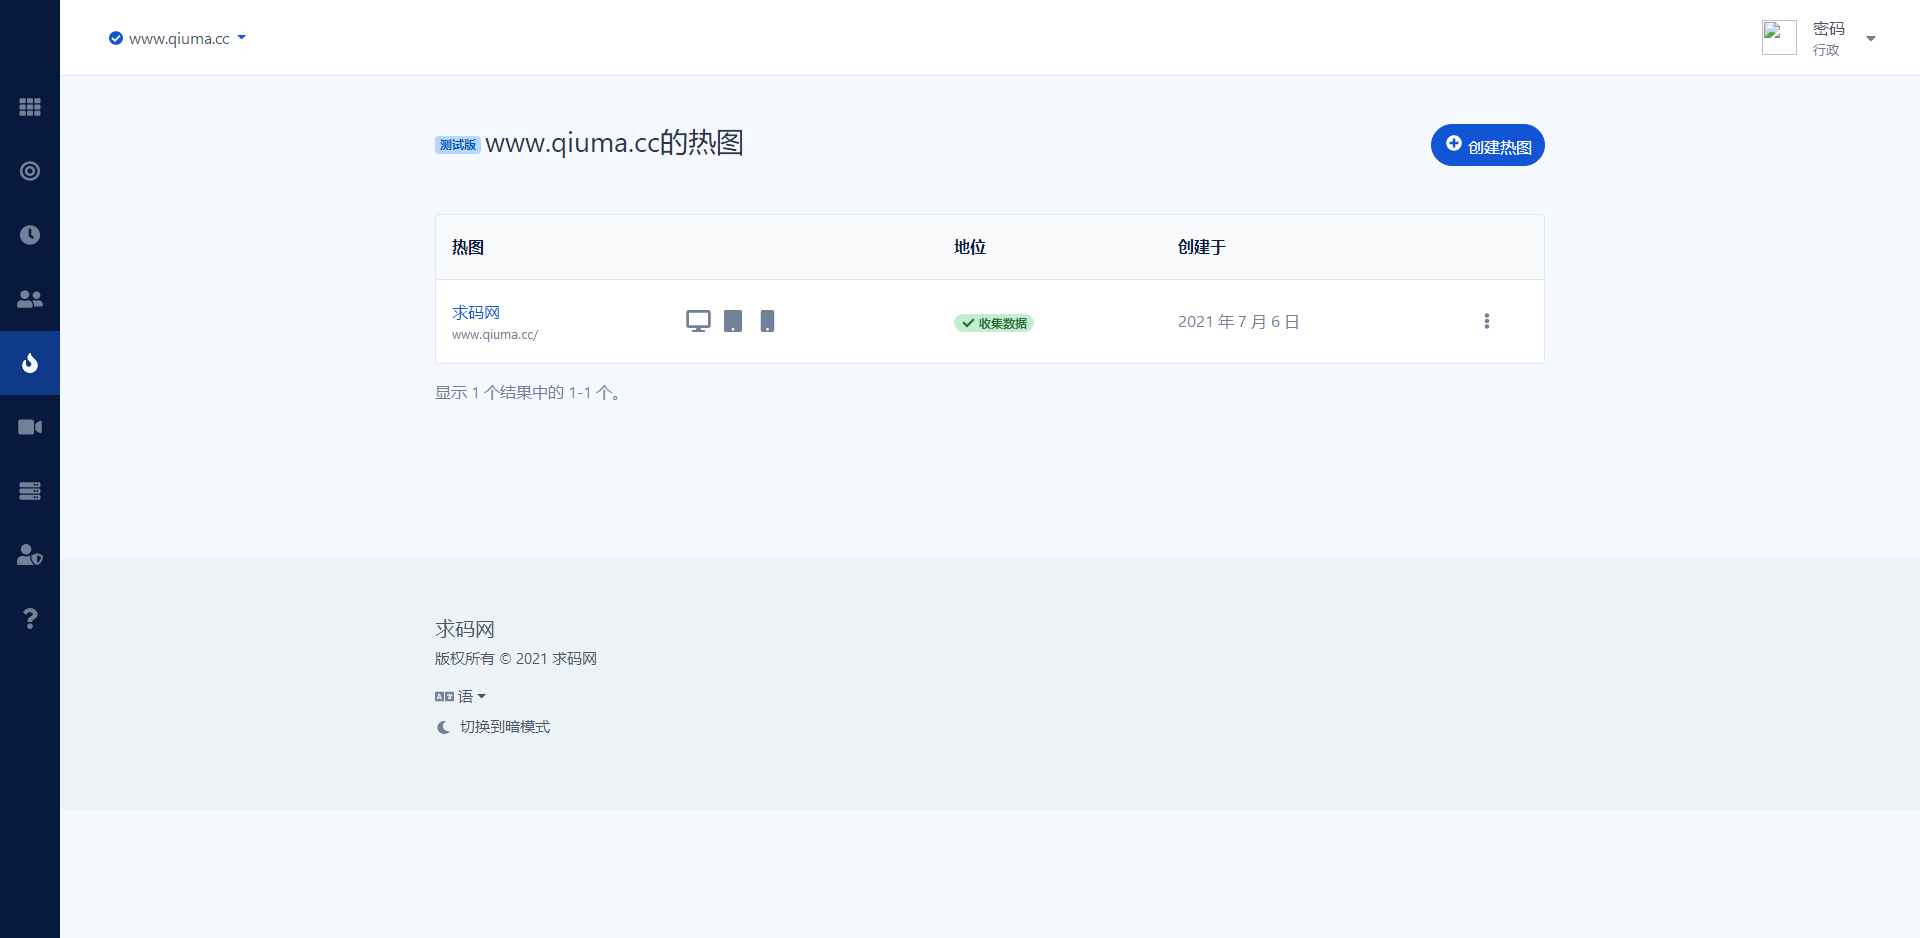Click the 收集数据 status badge
This screenshot has width=1920, height=938.
click(x=993, y=323)
